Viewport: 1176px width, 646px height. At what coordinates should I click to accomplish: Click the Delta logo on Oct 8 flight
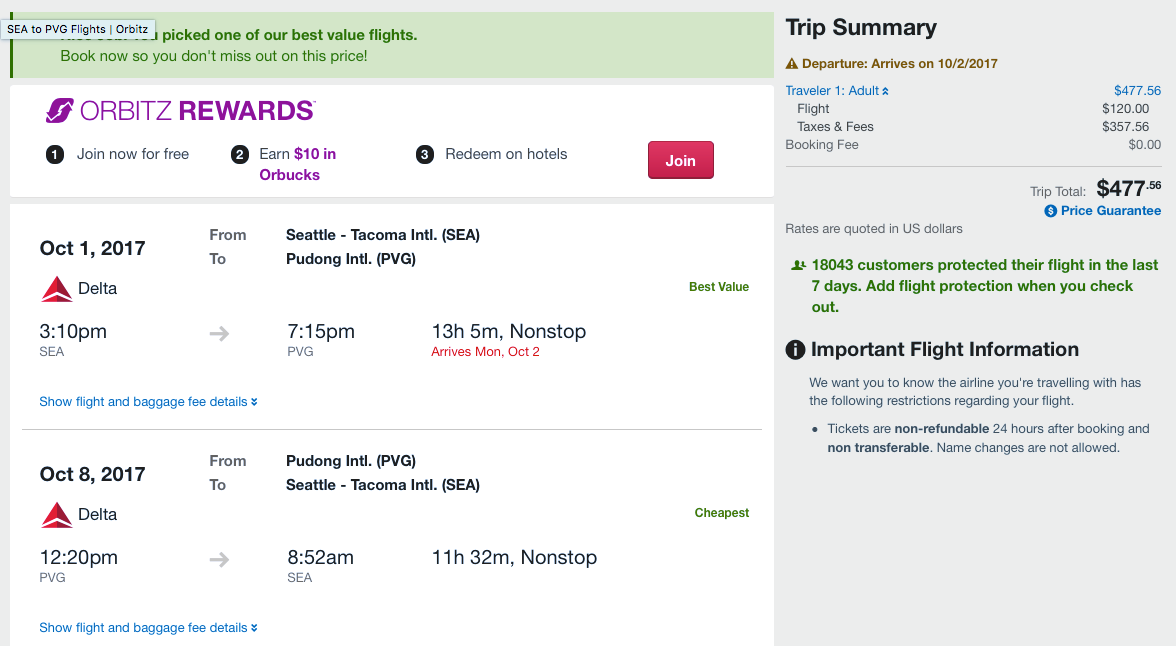(x=57, y=515)
